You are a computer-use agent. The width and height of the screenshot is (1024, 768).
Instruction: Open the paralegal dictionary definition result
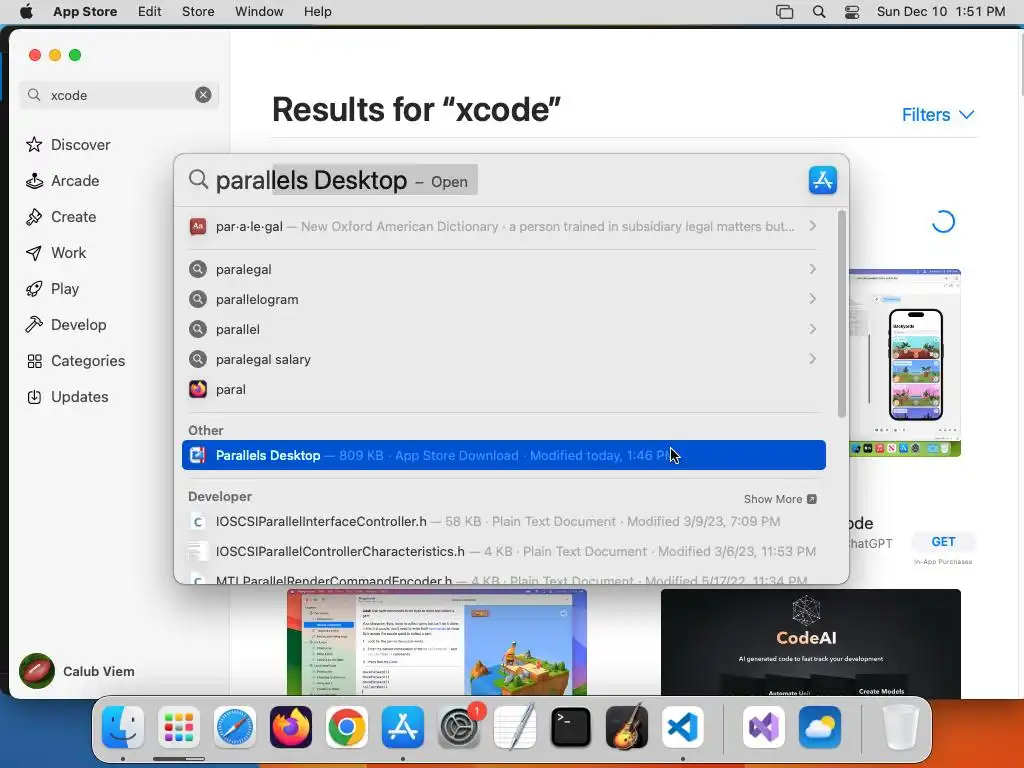pos(503,226)
